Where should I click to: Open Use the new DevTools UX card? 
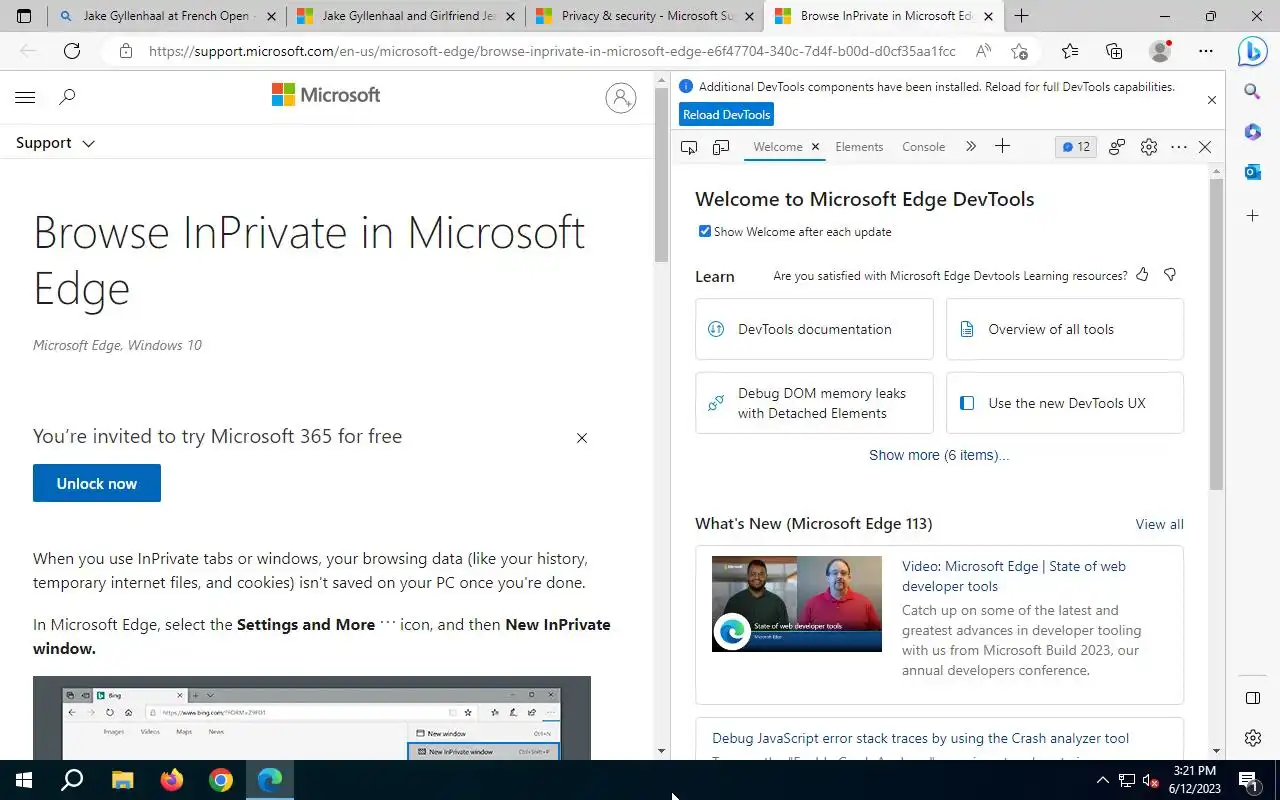point(1065,403)
